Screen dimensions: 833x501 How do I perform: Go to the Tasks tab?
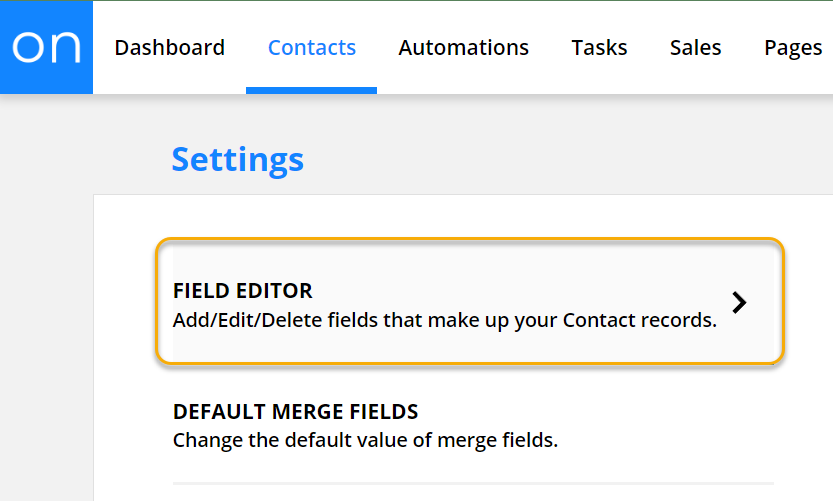[599, 48]
